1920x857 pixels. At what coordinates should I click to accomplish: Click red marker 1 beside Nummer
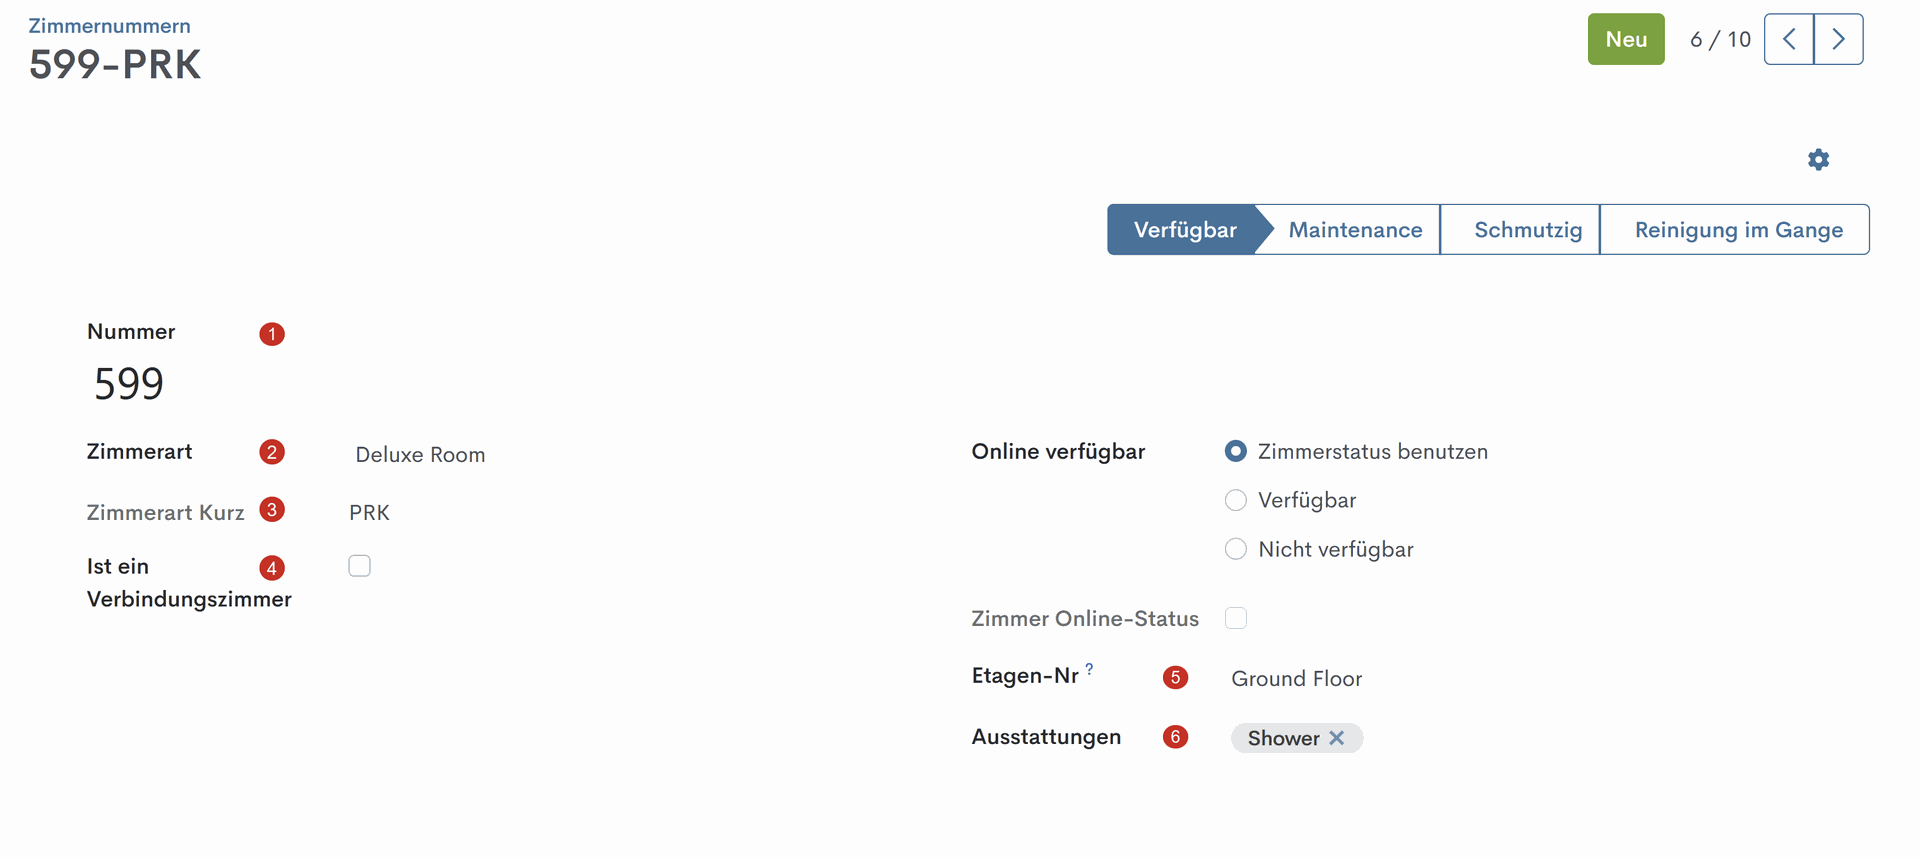(272, 334)
